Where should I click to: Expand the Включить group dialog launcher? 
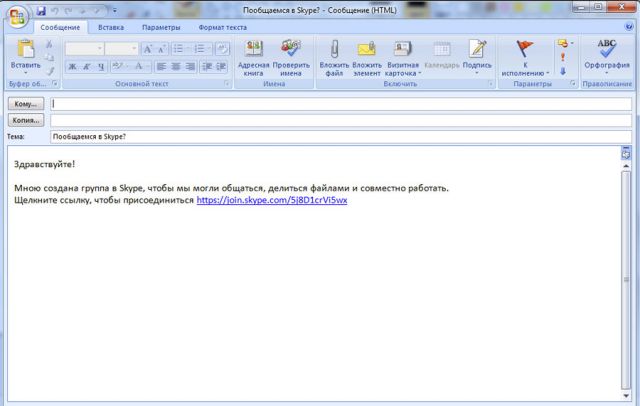point(491,84)
